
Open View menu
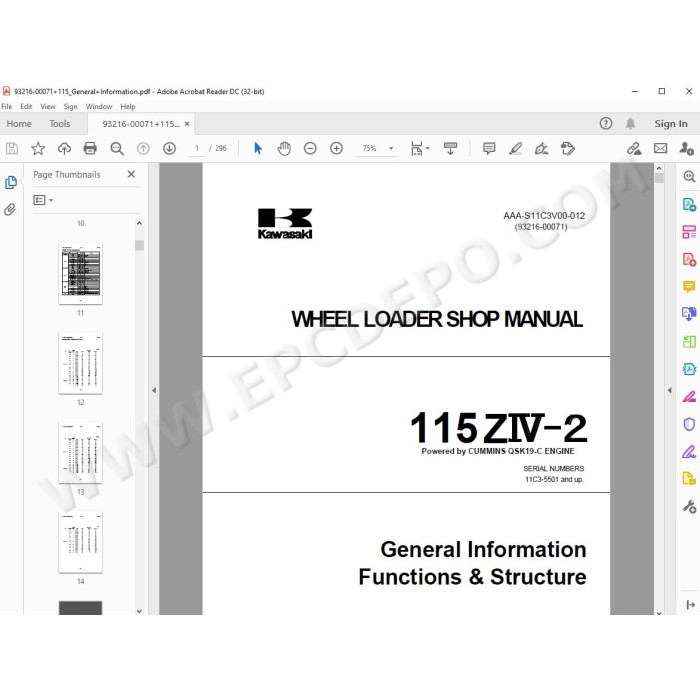point(48,106)
